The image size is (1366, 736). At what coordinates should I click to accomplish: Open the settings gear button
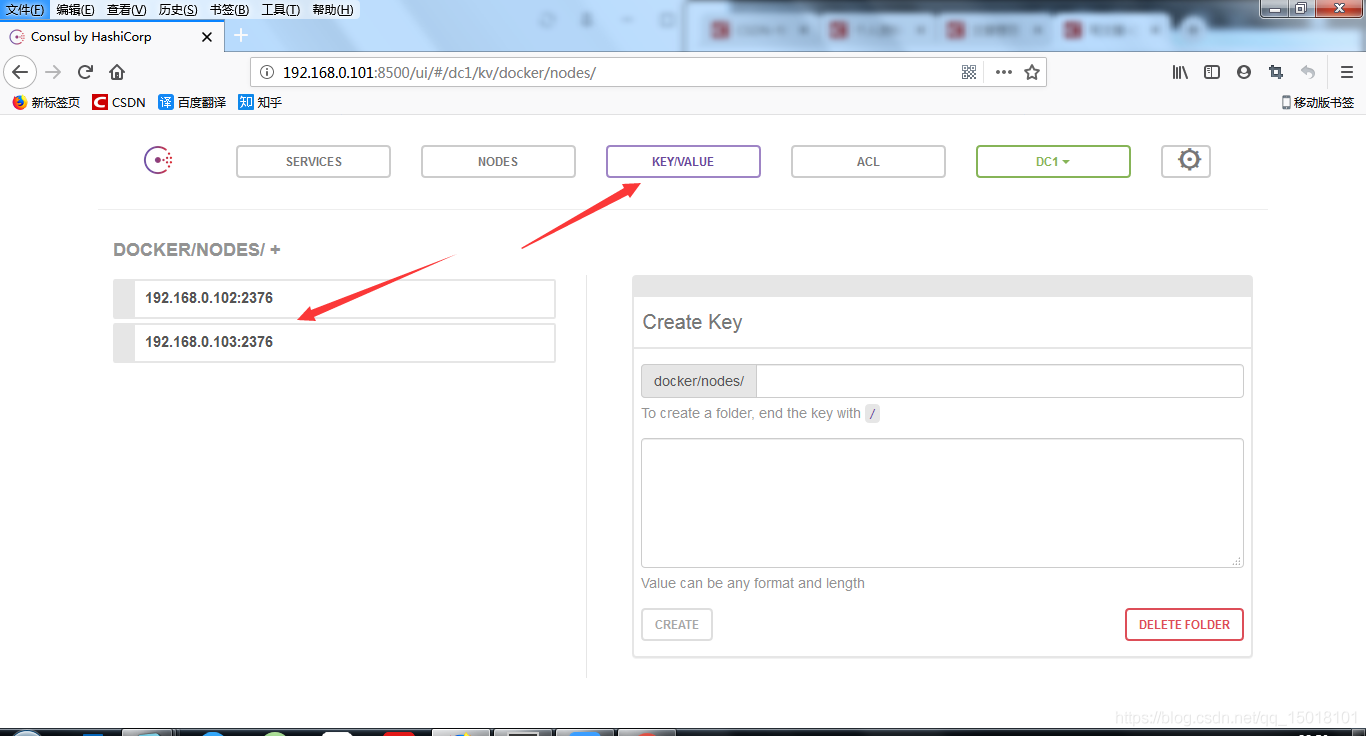coord(1186,161)
